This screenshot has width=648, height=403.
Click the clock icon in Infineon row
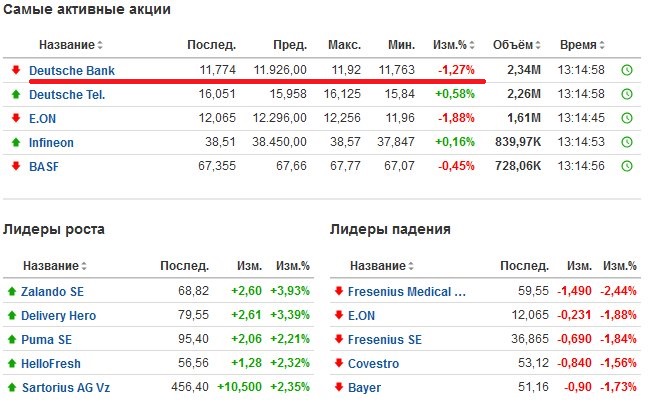click(627, 142)
